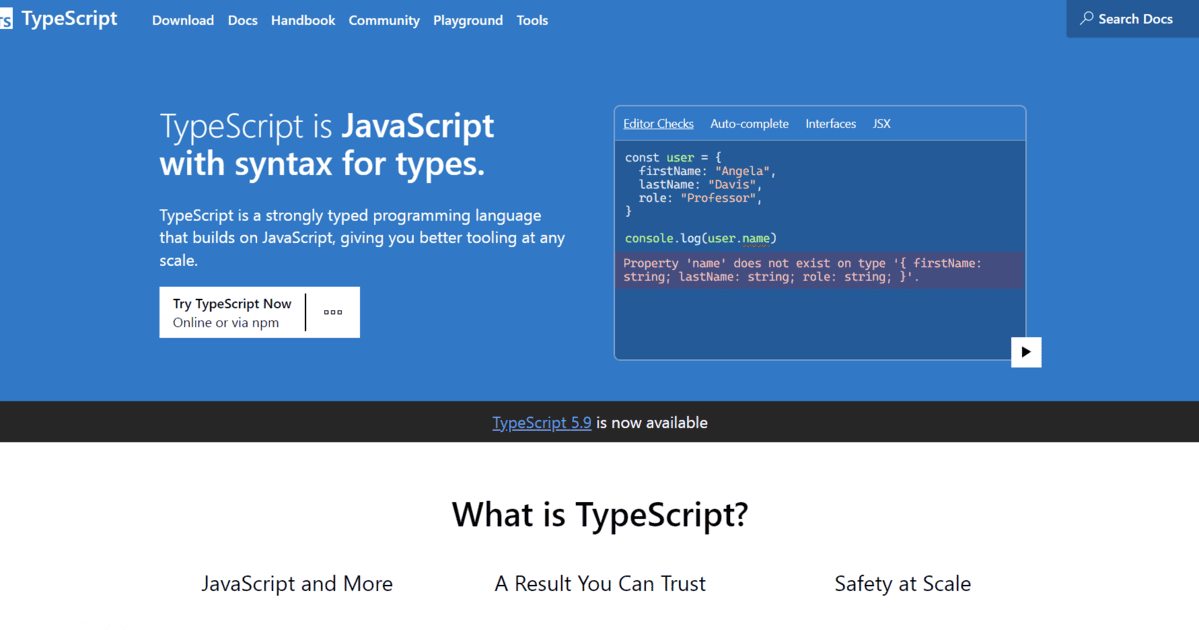Click the red error message about property 'name'
This screenshot has height=630, width=1199.
click(x=819, y=270)
